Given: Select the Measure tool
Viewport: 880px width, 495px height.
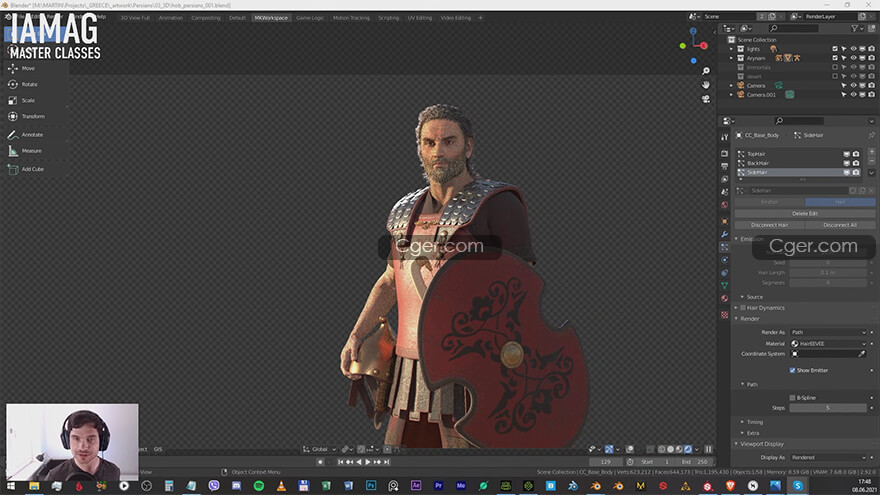Looking at the screenshot, I should click(x=35, y=151).
